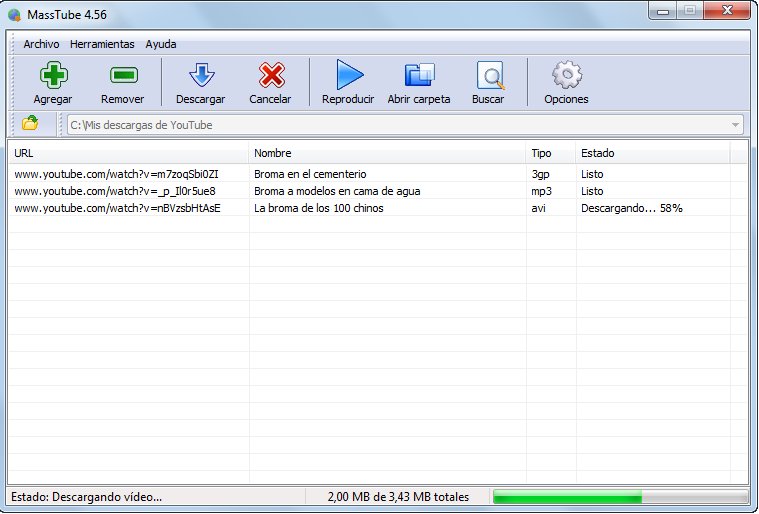Sort by the Nombre column header

387,153
